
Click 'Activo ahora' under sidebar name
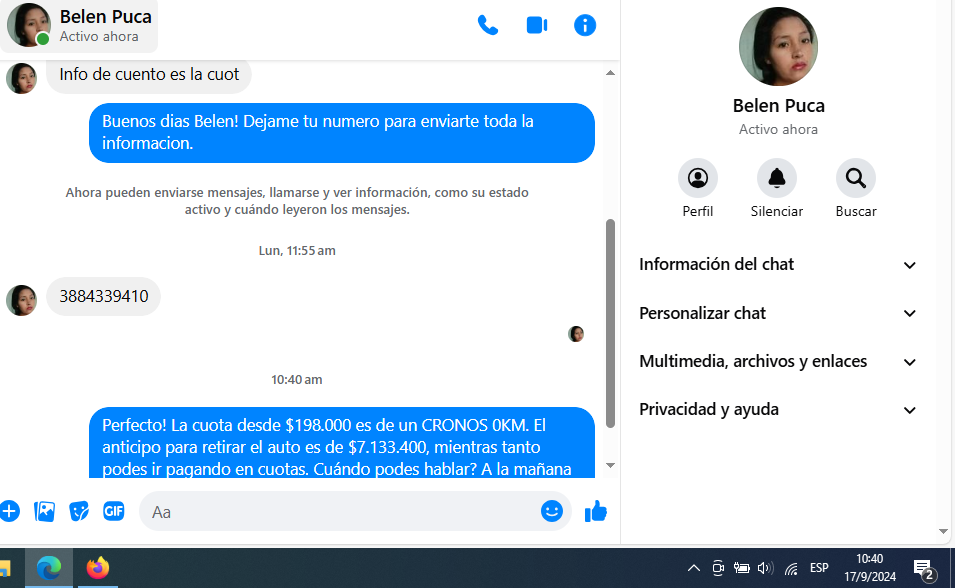778,129
